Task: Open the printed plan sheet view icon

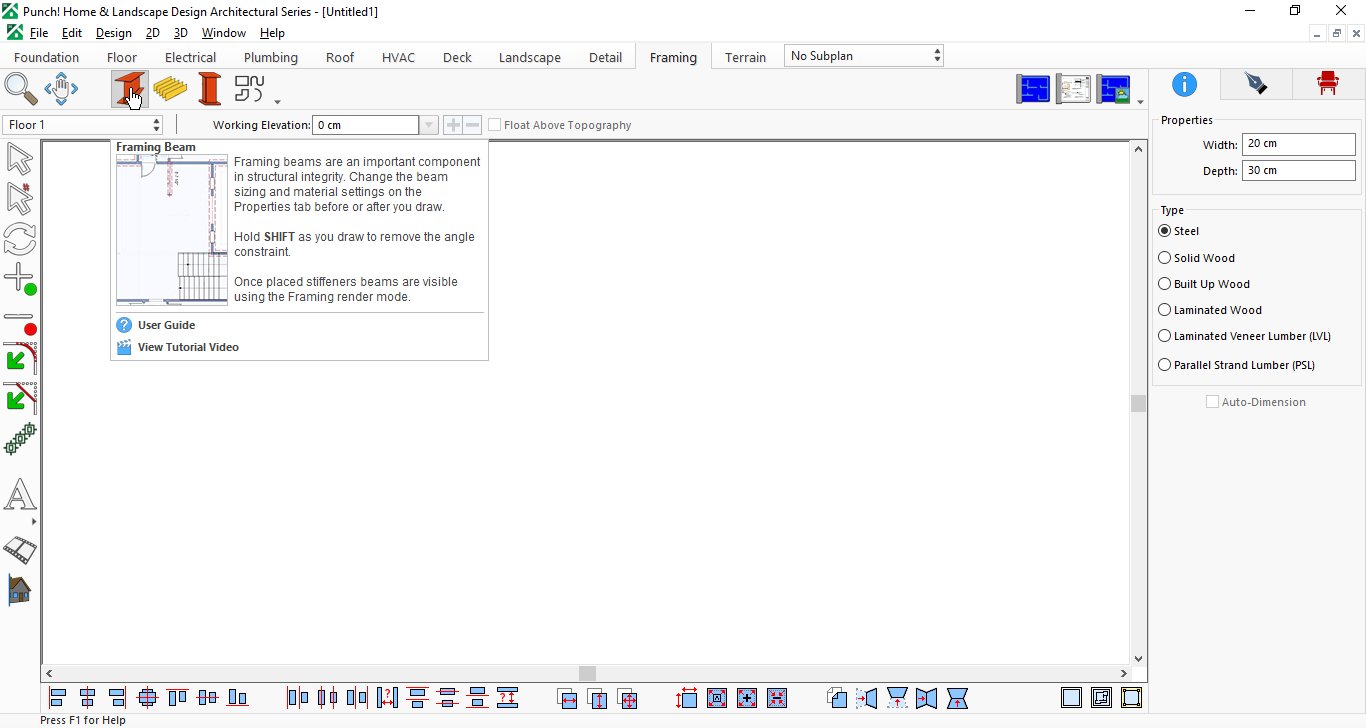Action: point(1074,89)
